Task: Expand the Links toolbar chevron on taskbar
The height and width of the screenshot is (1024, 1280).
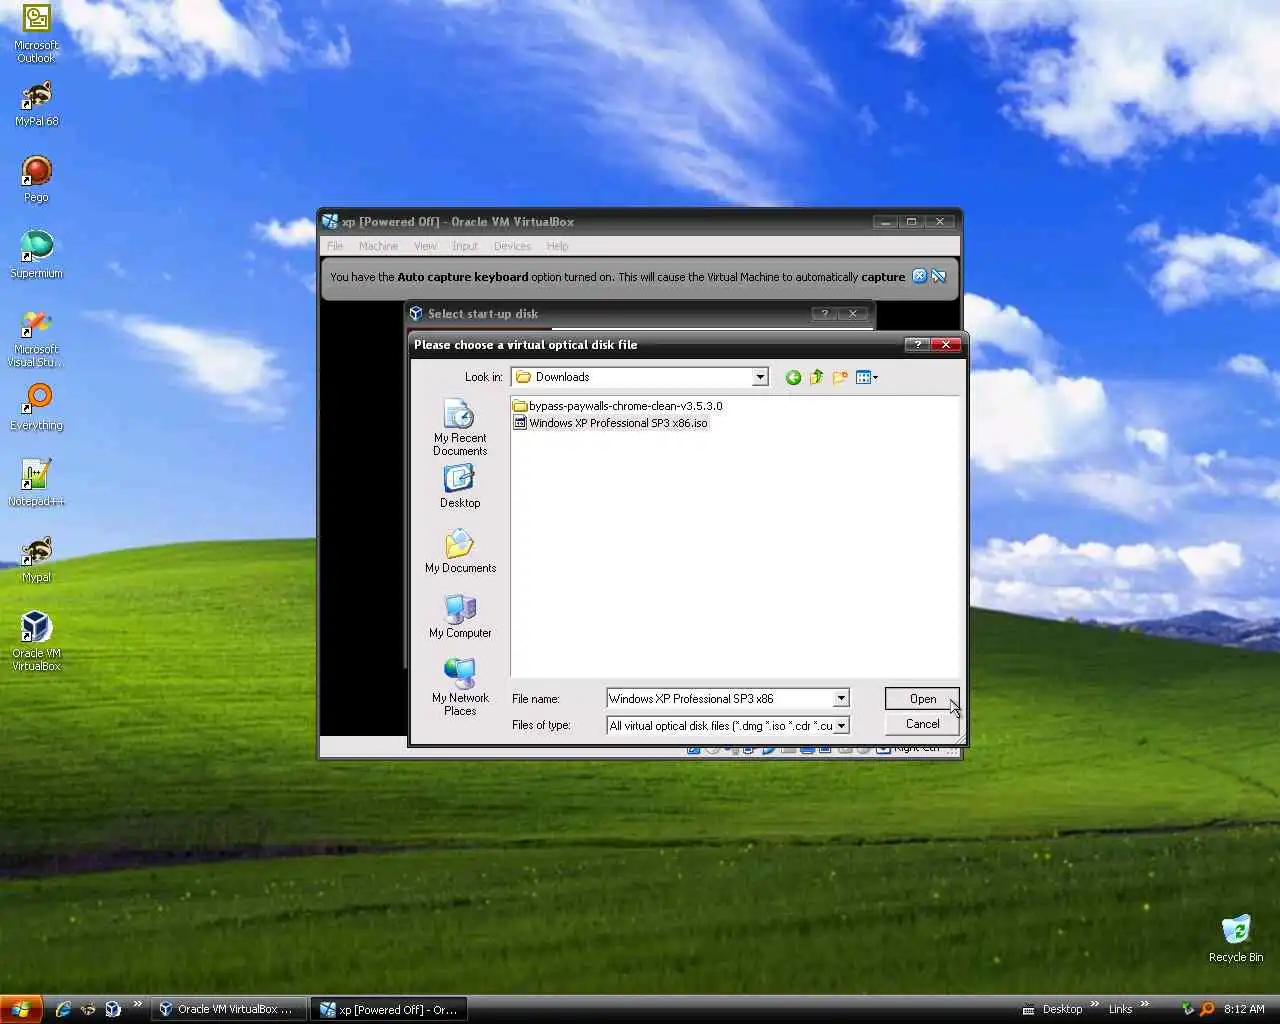Action: [1145, 1004]
